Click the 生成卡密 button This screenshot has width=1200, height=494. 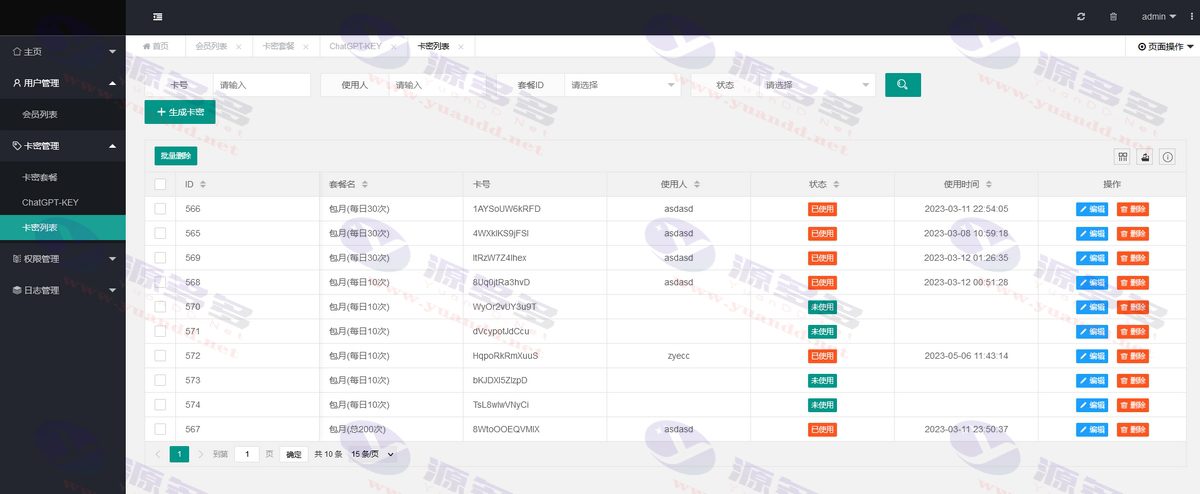(180, 112)
